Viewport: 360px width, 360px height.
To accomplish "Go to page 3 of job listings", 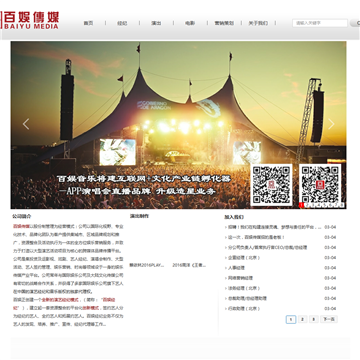I will tap(313, 319).
